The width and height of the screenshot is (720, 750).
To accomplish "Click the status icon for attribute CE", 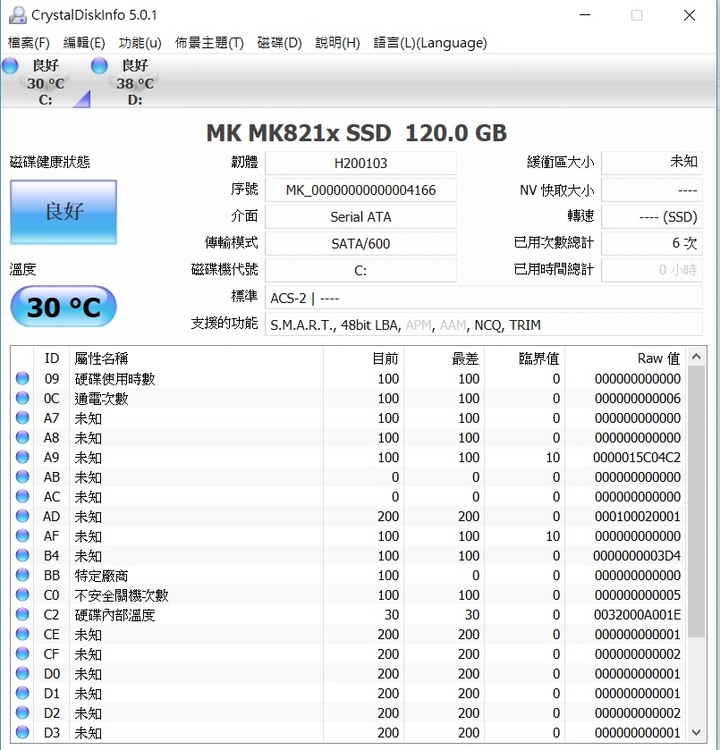I will 22,634.
